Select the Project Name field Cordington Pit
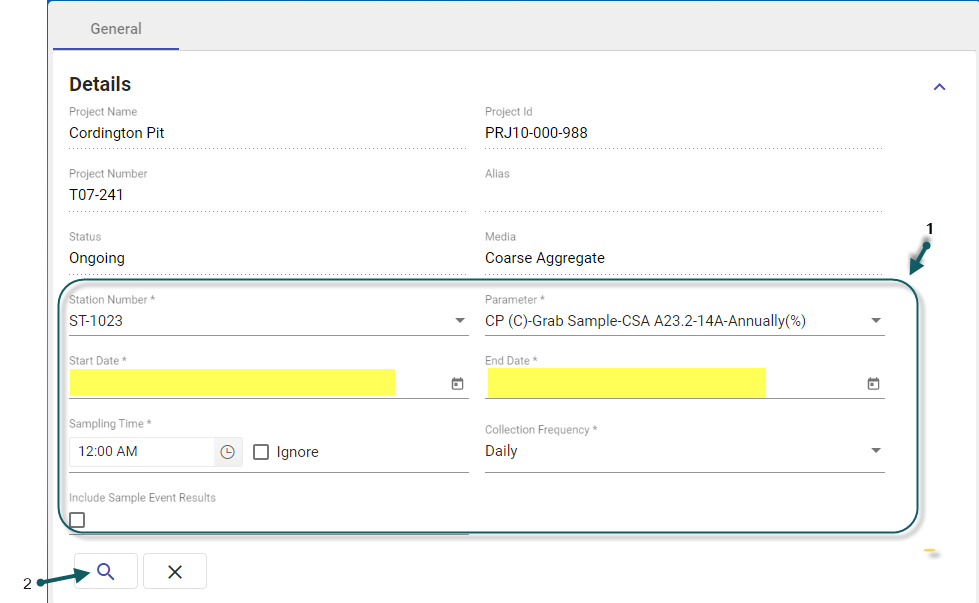 coord(117,133)
